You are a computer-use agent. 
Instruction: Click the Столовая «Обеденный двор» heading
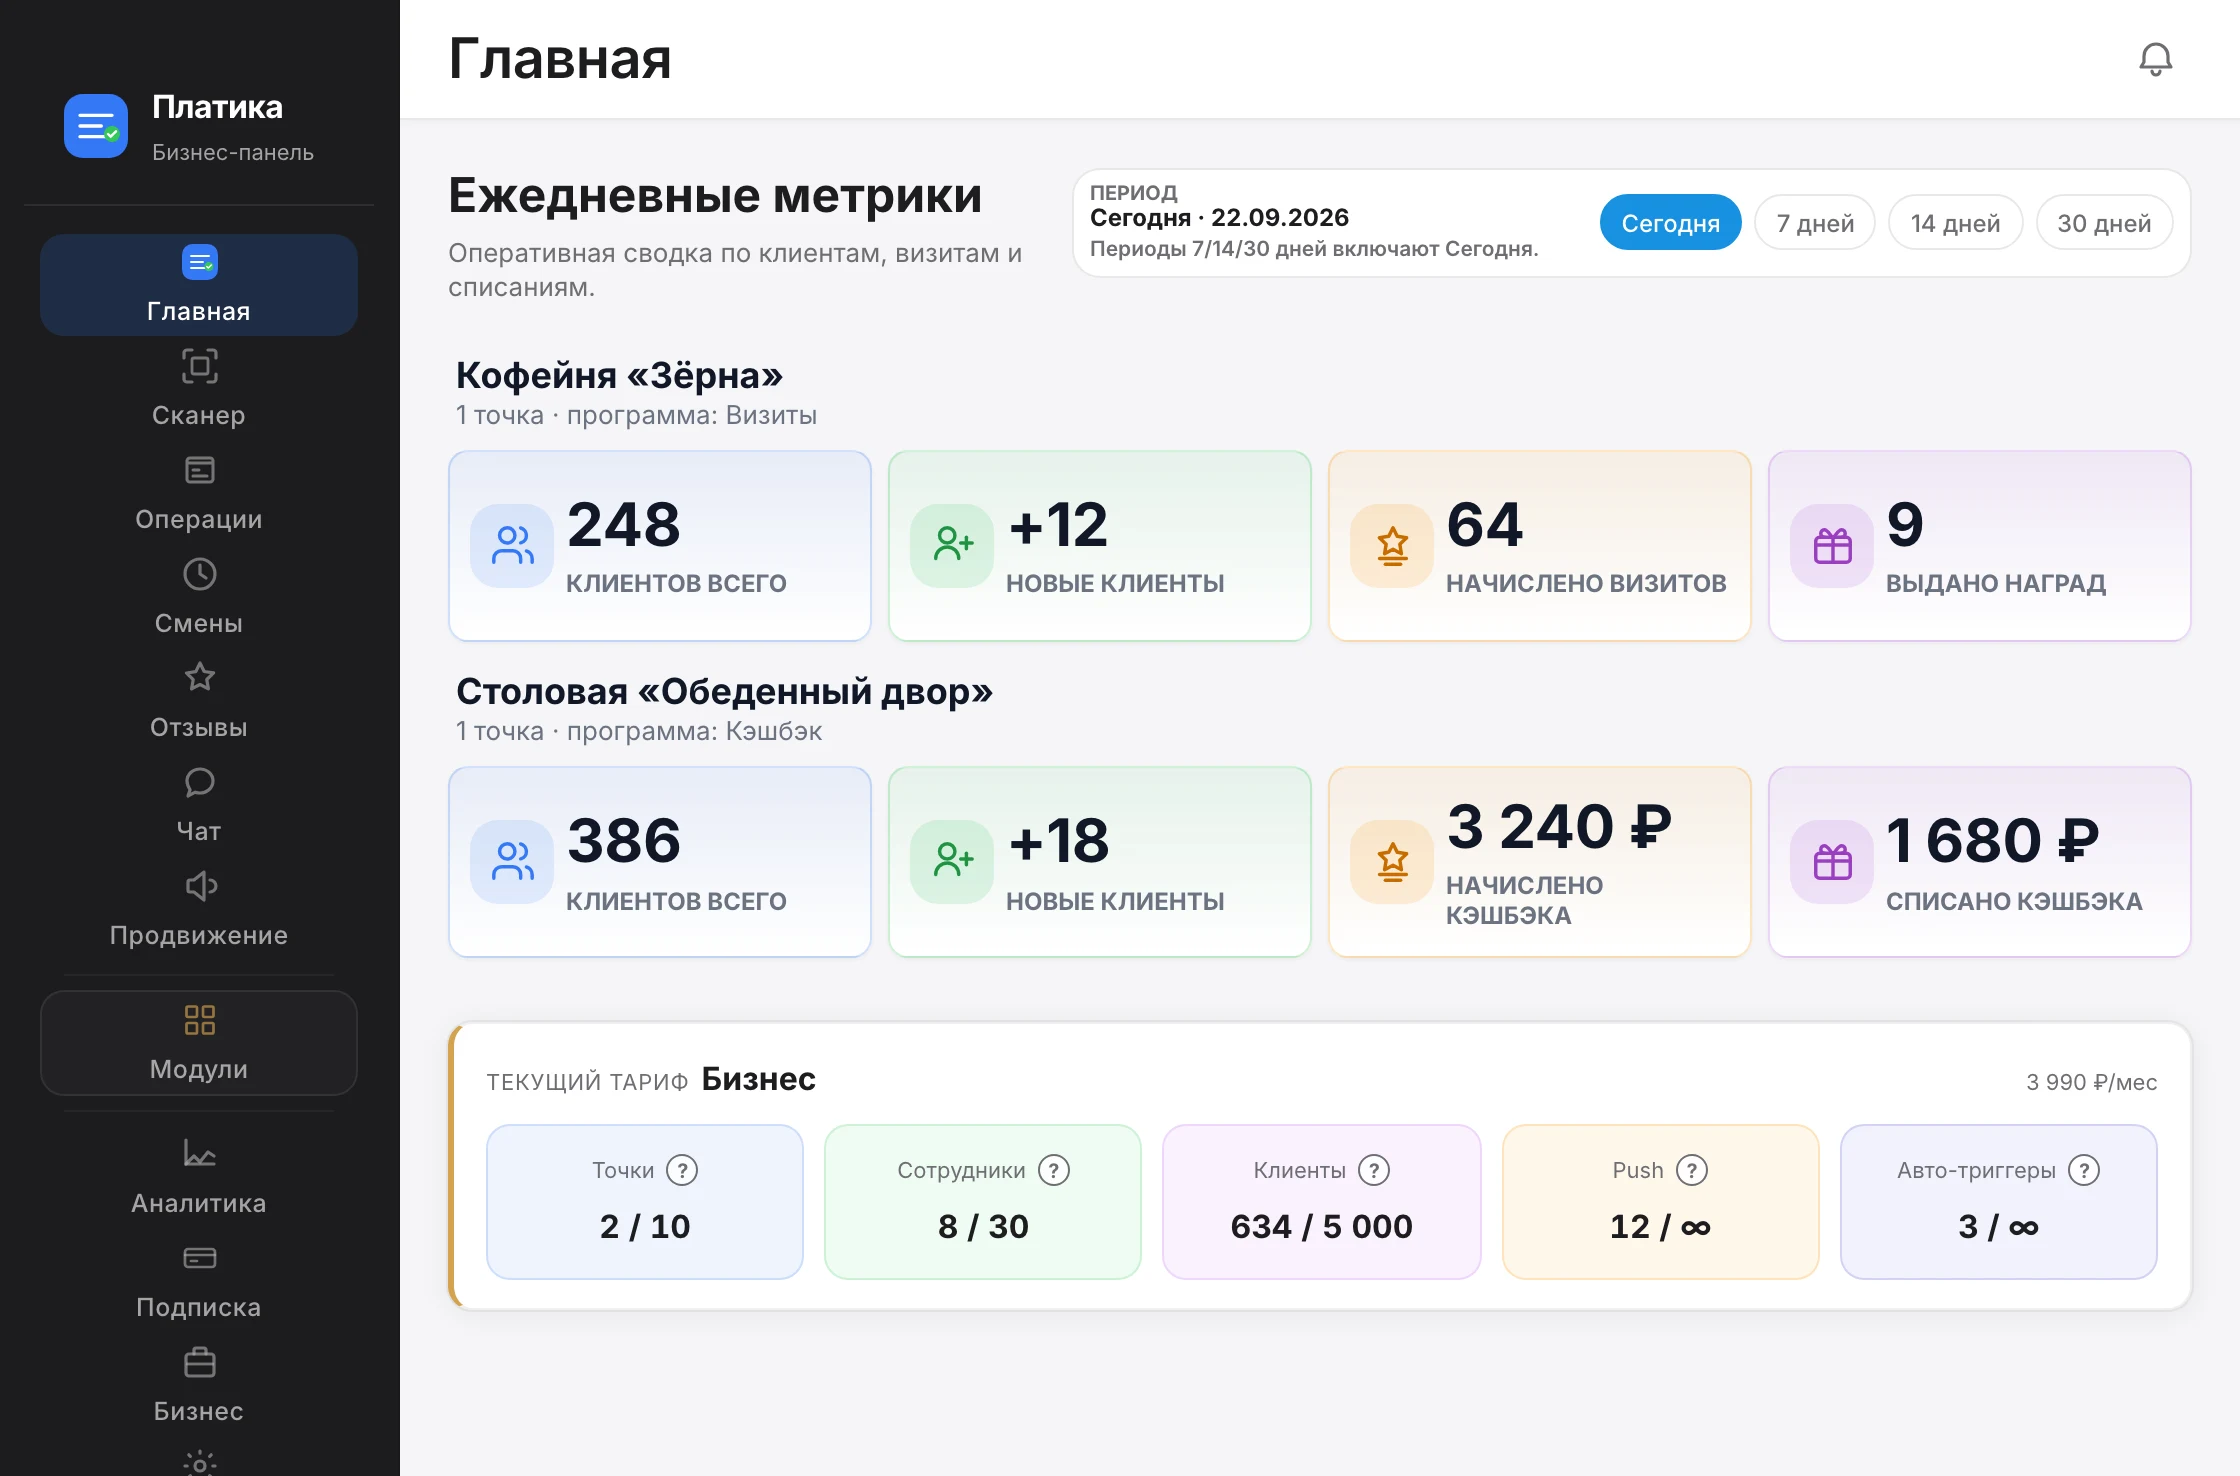pos(724,692)
